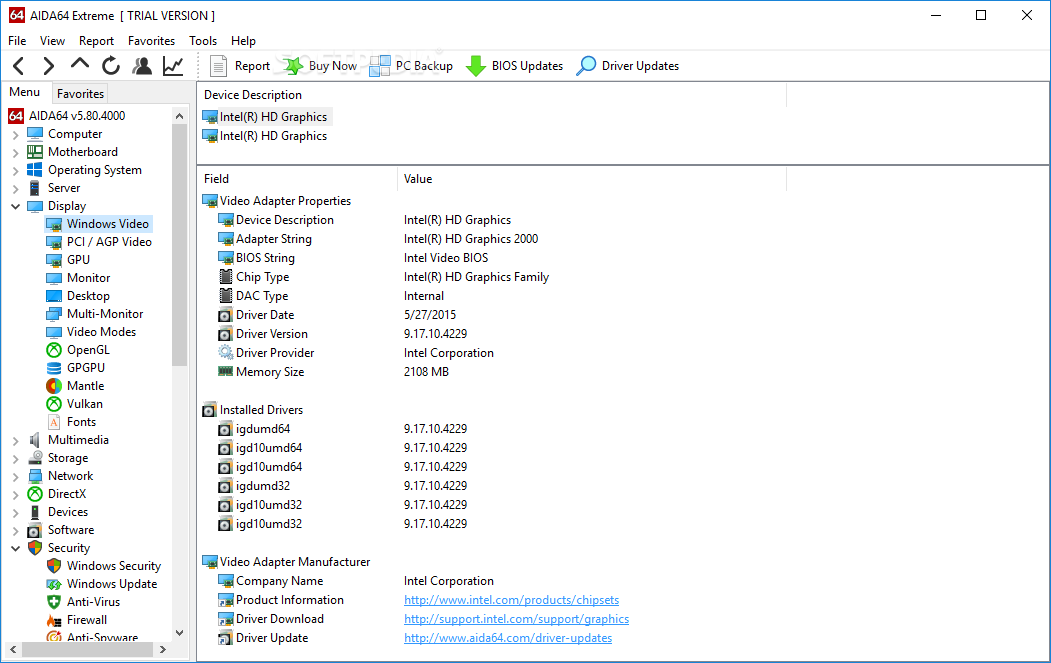Click the Windows Security shield icon
This screenshot has height=663, width=1051.
(54, 566)
